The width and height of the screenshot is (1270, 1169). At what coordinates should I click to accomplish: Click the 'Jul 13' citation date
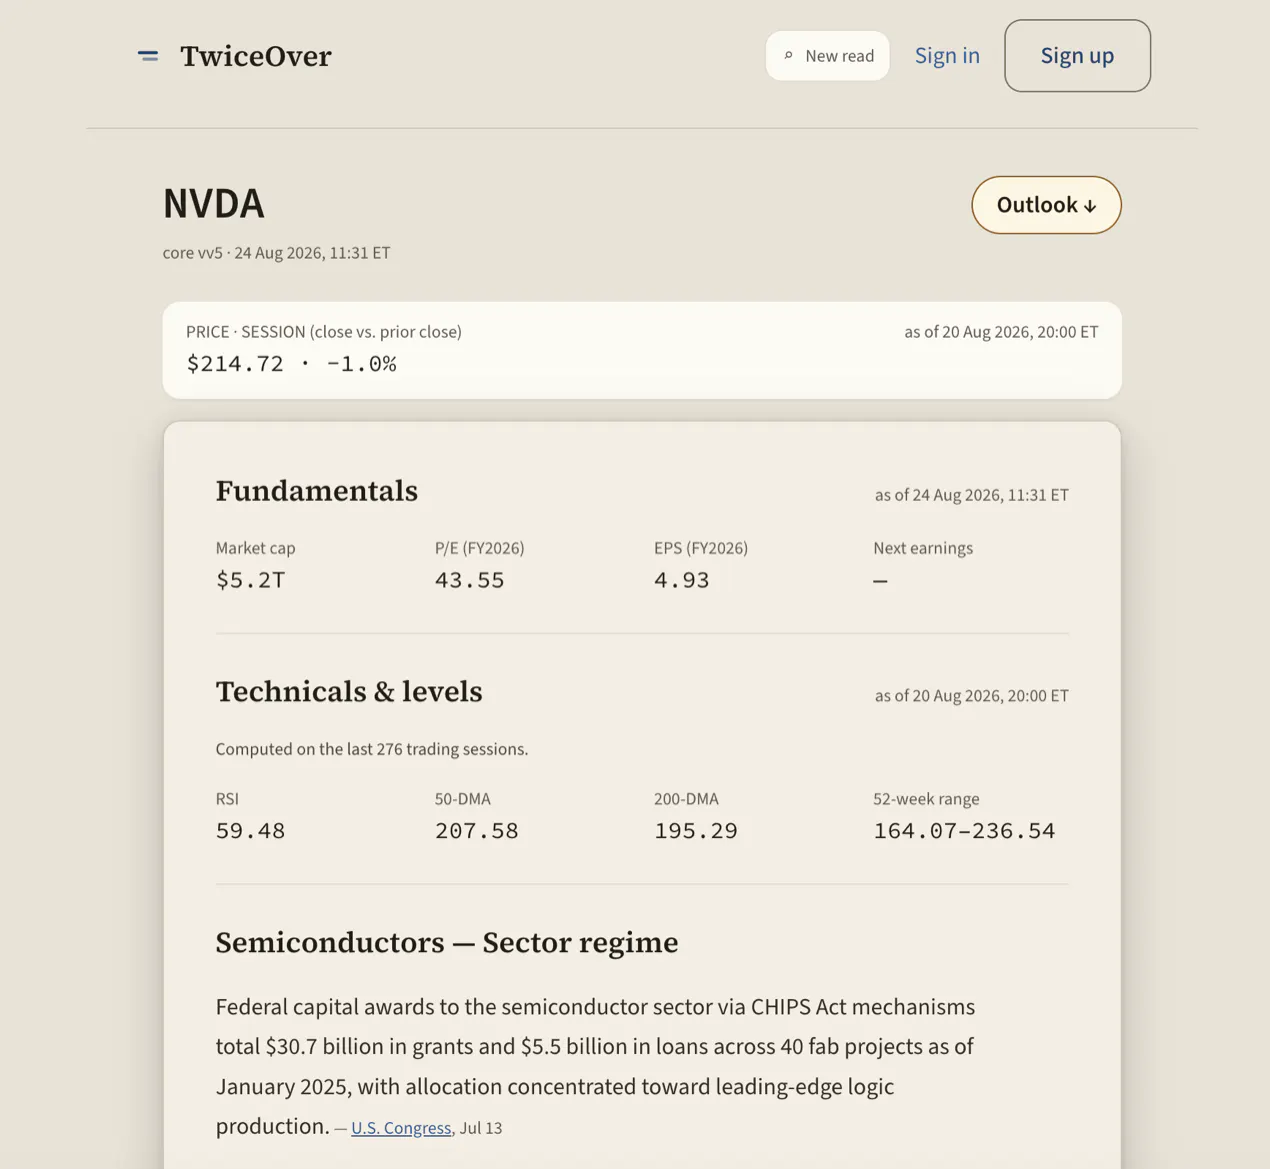pos(481,1128)
